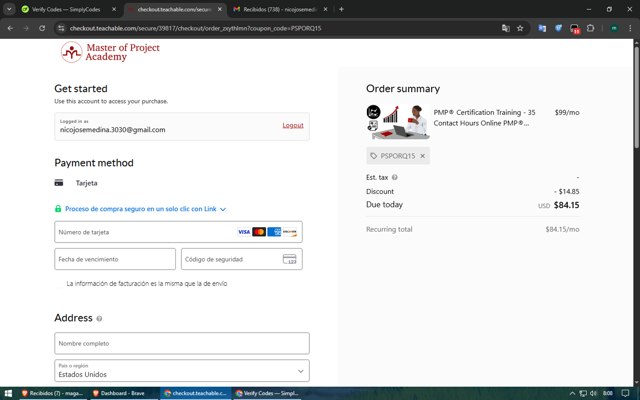Expand the secure checkout with Link chevron

pos(223,209)
